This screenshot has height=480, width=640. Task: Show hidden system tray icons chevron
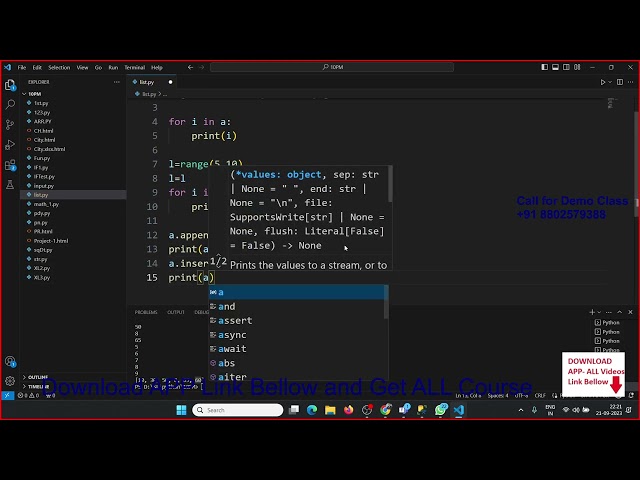(521, 410)
